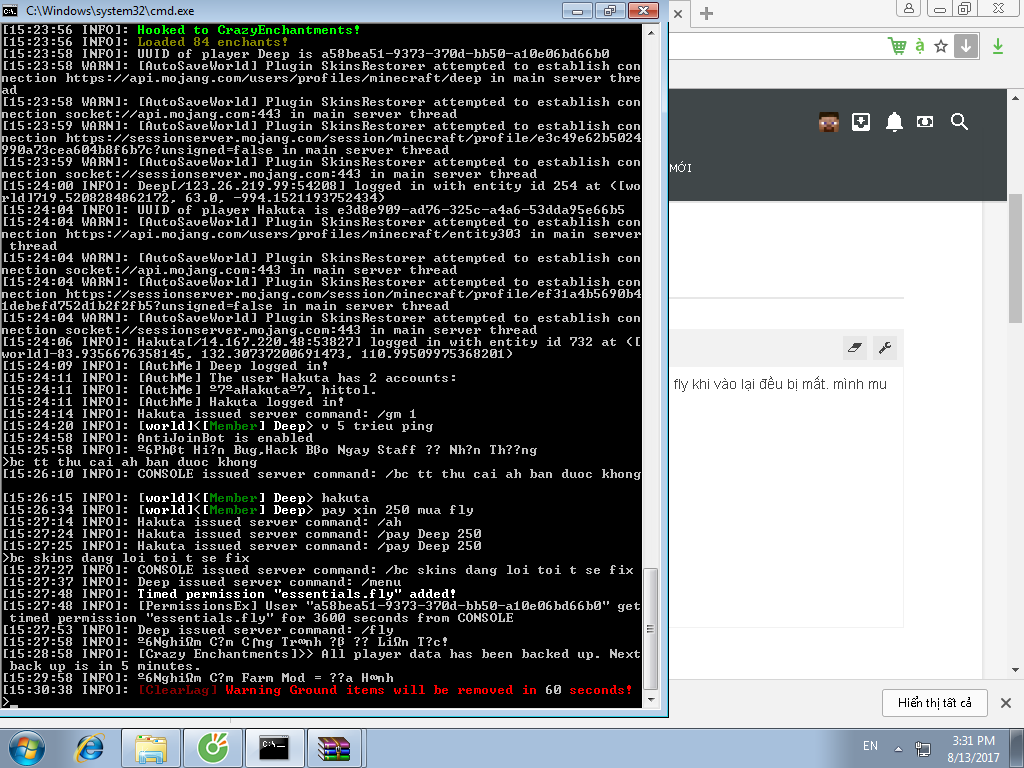Screen dimensions: 1024x768
Task: Click the 'Deep issued server command: /fly' line
Action: [x=197, y=630]
